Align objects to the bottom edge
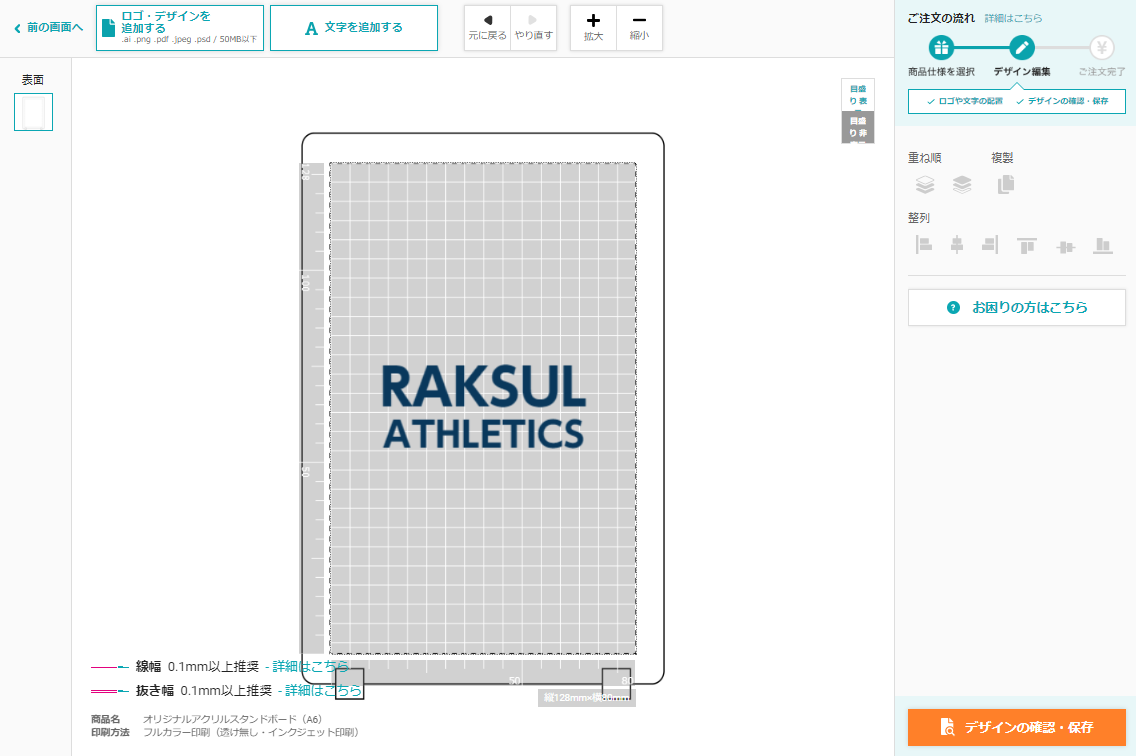Viewport: 1136px width, 756px height. coord(1103,246)
